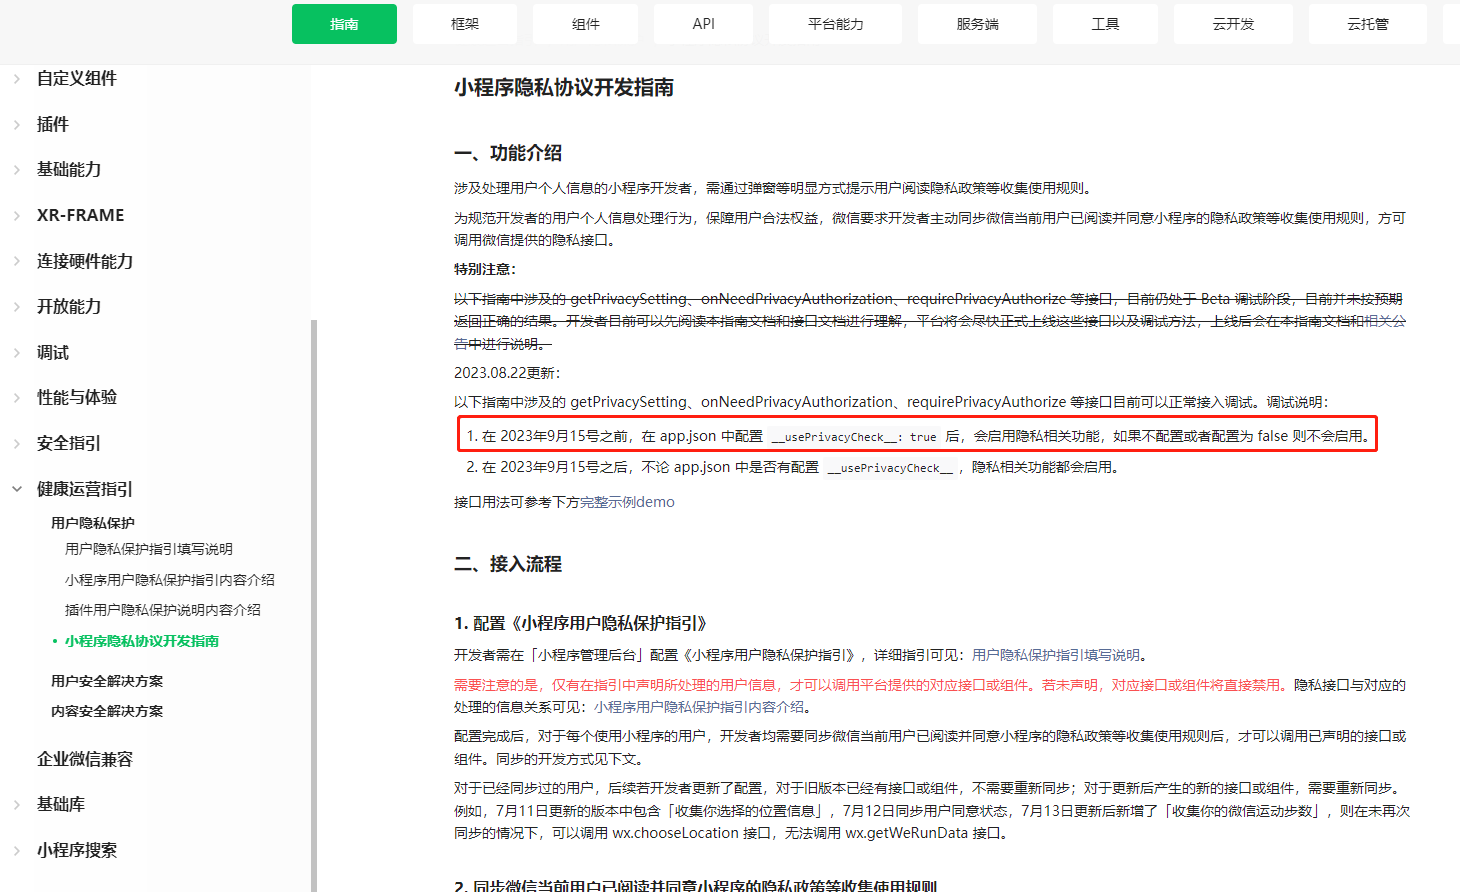The height and width of the screenshot is (892, 1460).
Task: Open 用户隐私保护指引填写说明 link in article
Action: 1056,655
